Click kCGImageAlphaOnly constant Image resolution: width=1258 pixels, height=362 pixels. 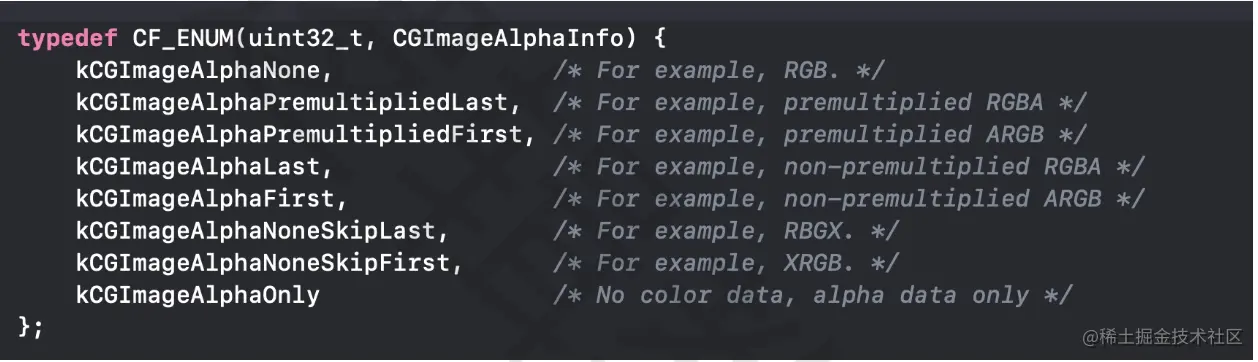[x=197, y=295]
